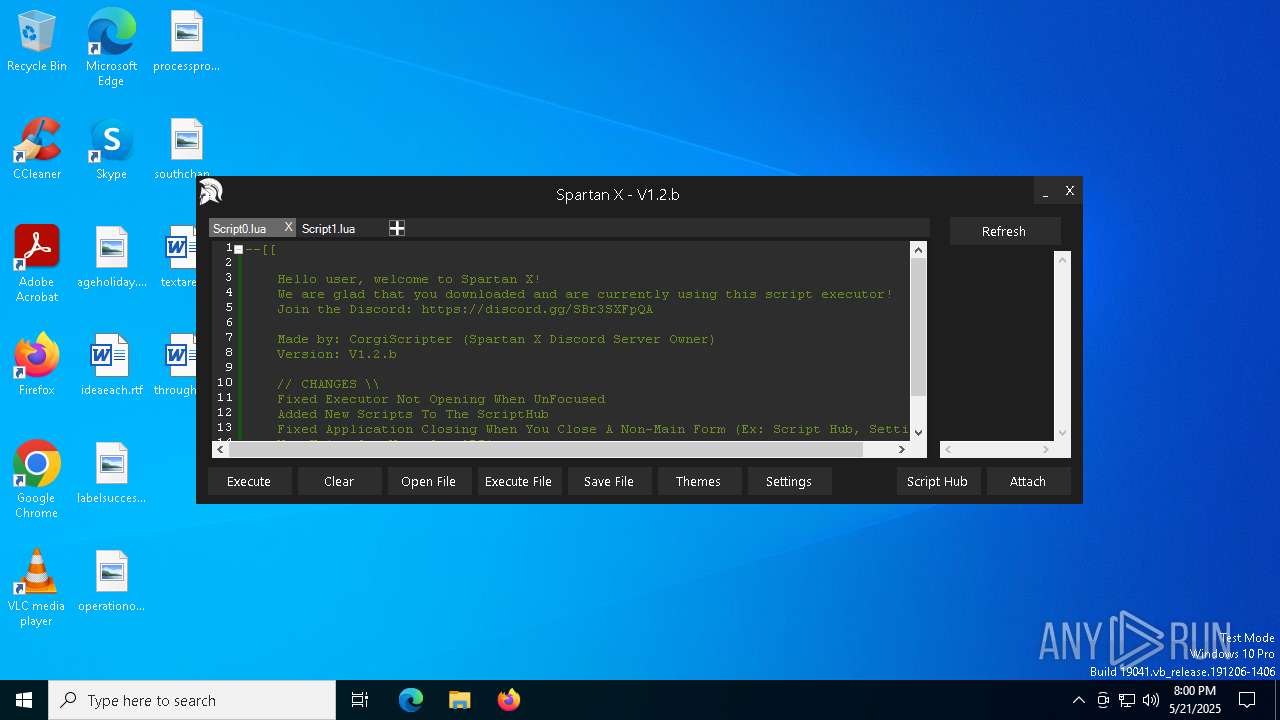Click the Attach button
Viewport: 1280px width, 720px height.
1027,481
